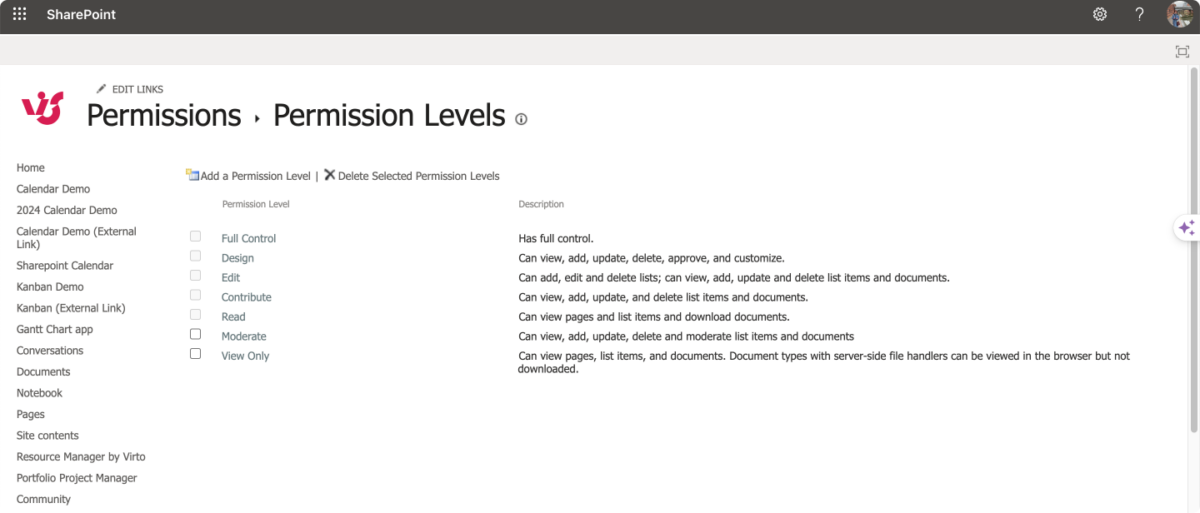Click Delete Selected Permission Levels

click(418, 176)
